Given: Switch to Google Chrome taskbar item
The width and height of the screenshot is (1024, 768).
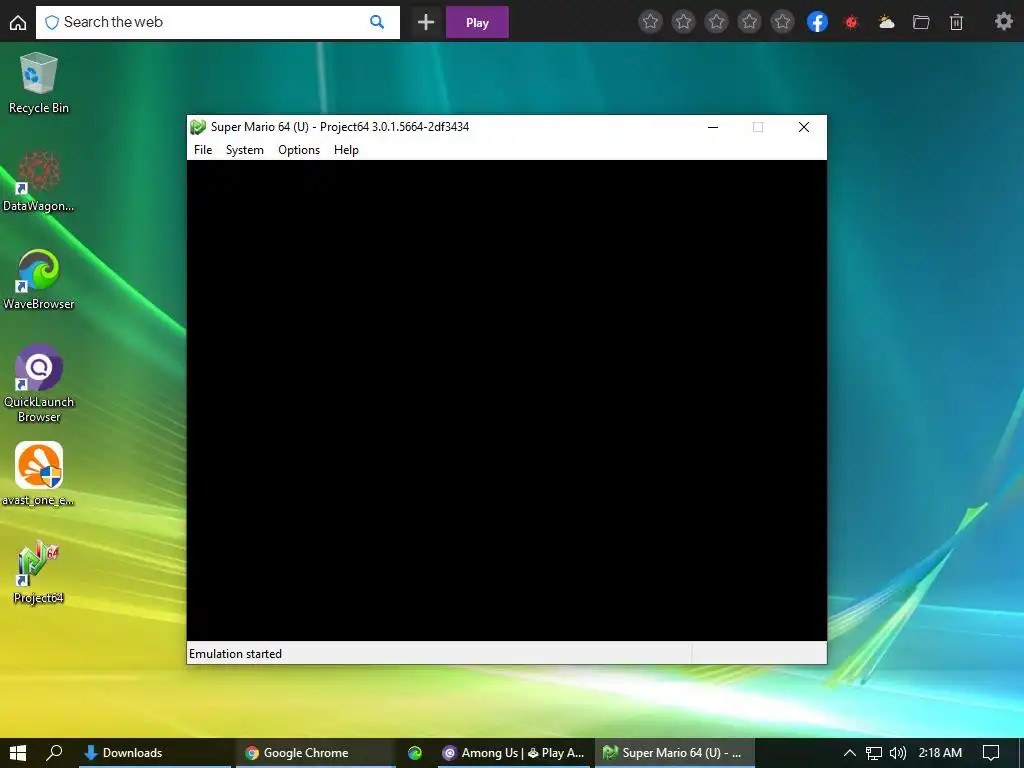Looking at the screenshot, I should 315,753.
